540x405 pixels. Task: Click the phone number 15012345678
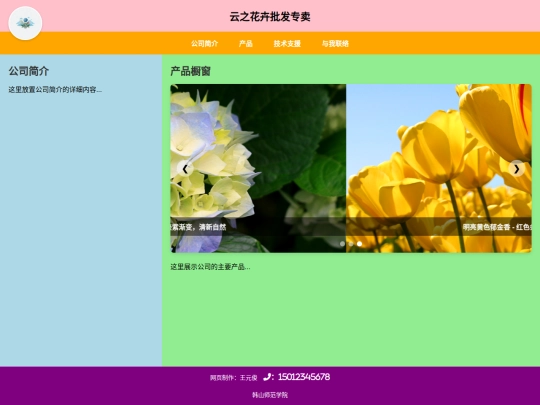point(304,377)
